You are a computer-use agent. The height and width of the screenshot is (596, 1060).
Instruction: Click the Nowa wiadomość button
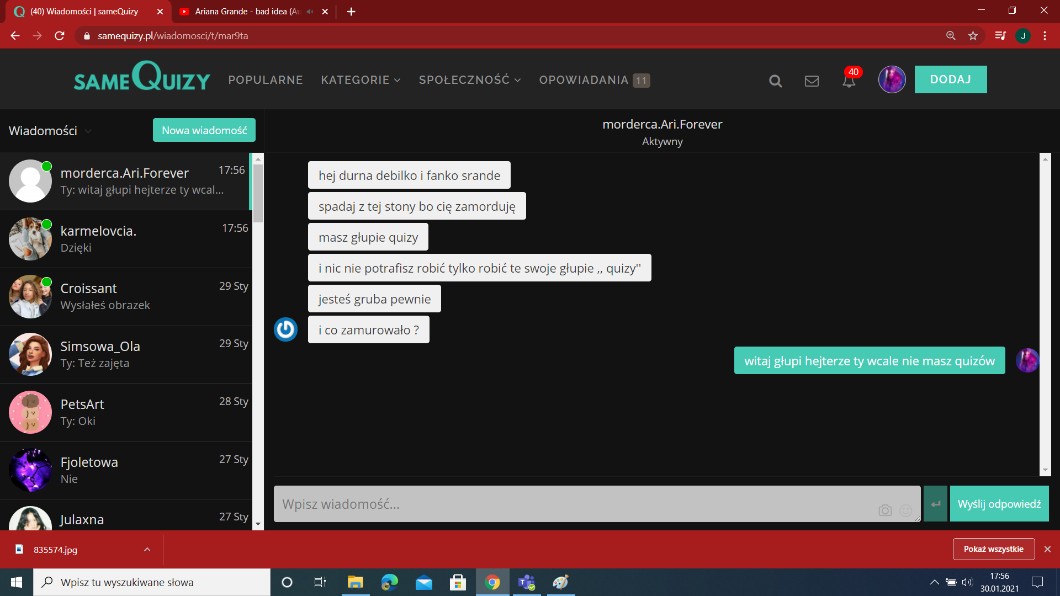pyautogui.click(x=204, y=130)
